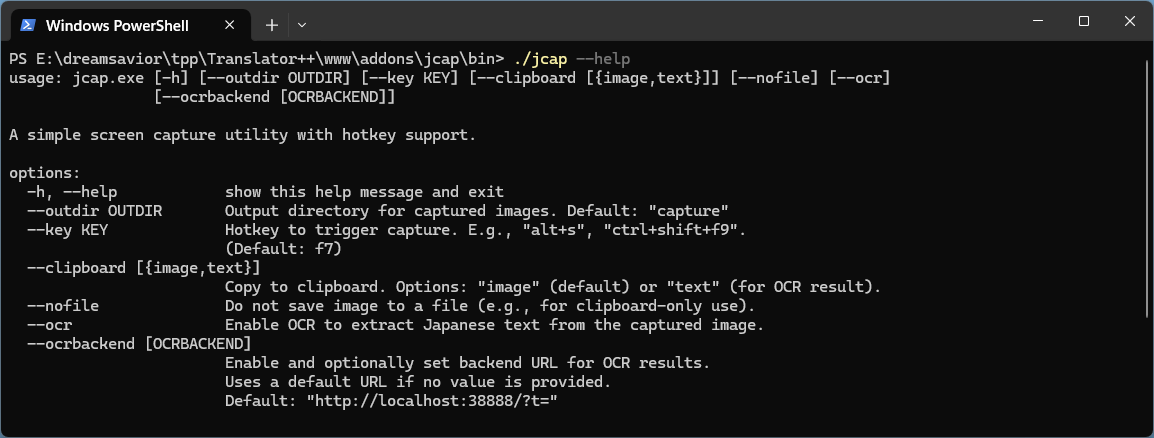Click "--ocrbackend [OCRBACKEND]" in the options list
Viewport: 1154px width, 438px height.
(139, 344)
